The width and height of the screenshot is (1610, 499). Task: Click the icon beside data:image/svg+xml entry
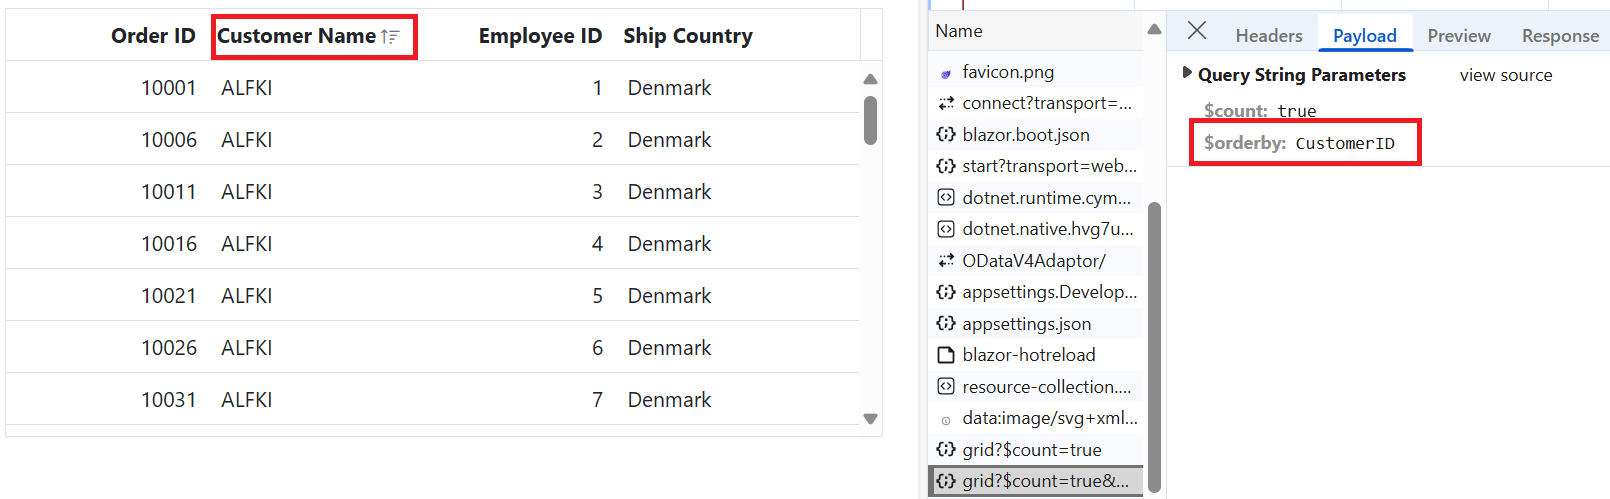946,420
